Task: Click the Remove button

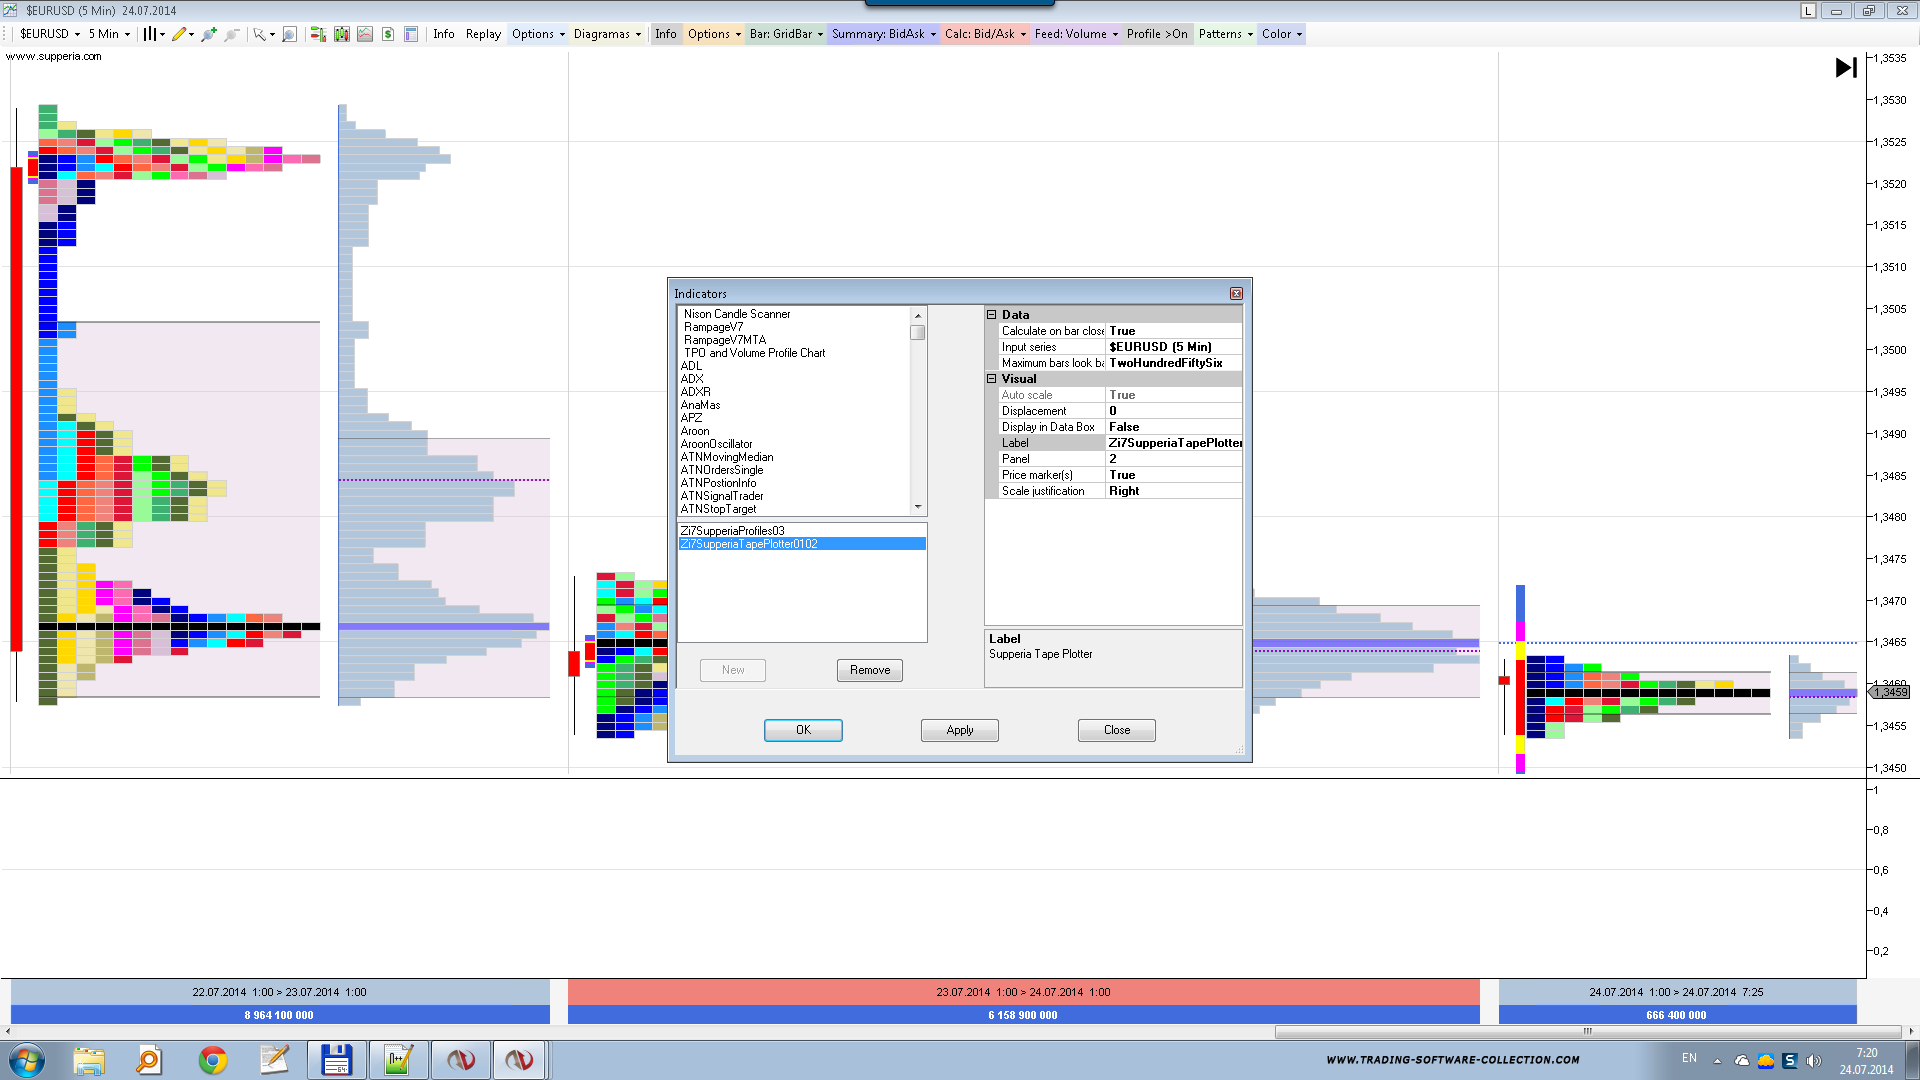Action: (x=869, y=670)
